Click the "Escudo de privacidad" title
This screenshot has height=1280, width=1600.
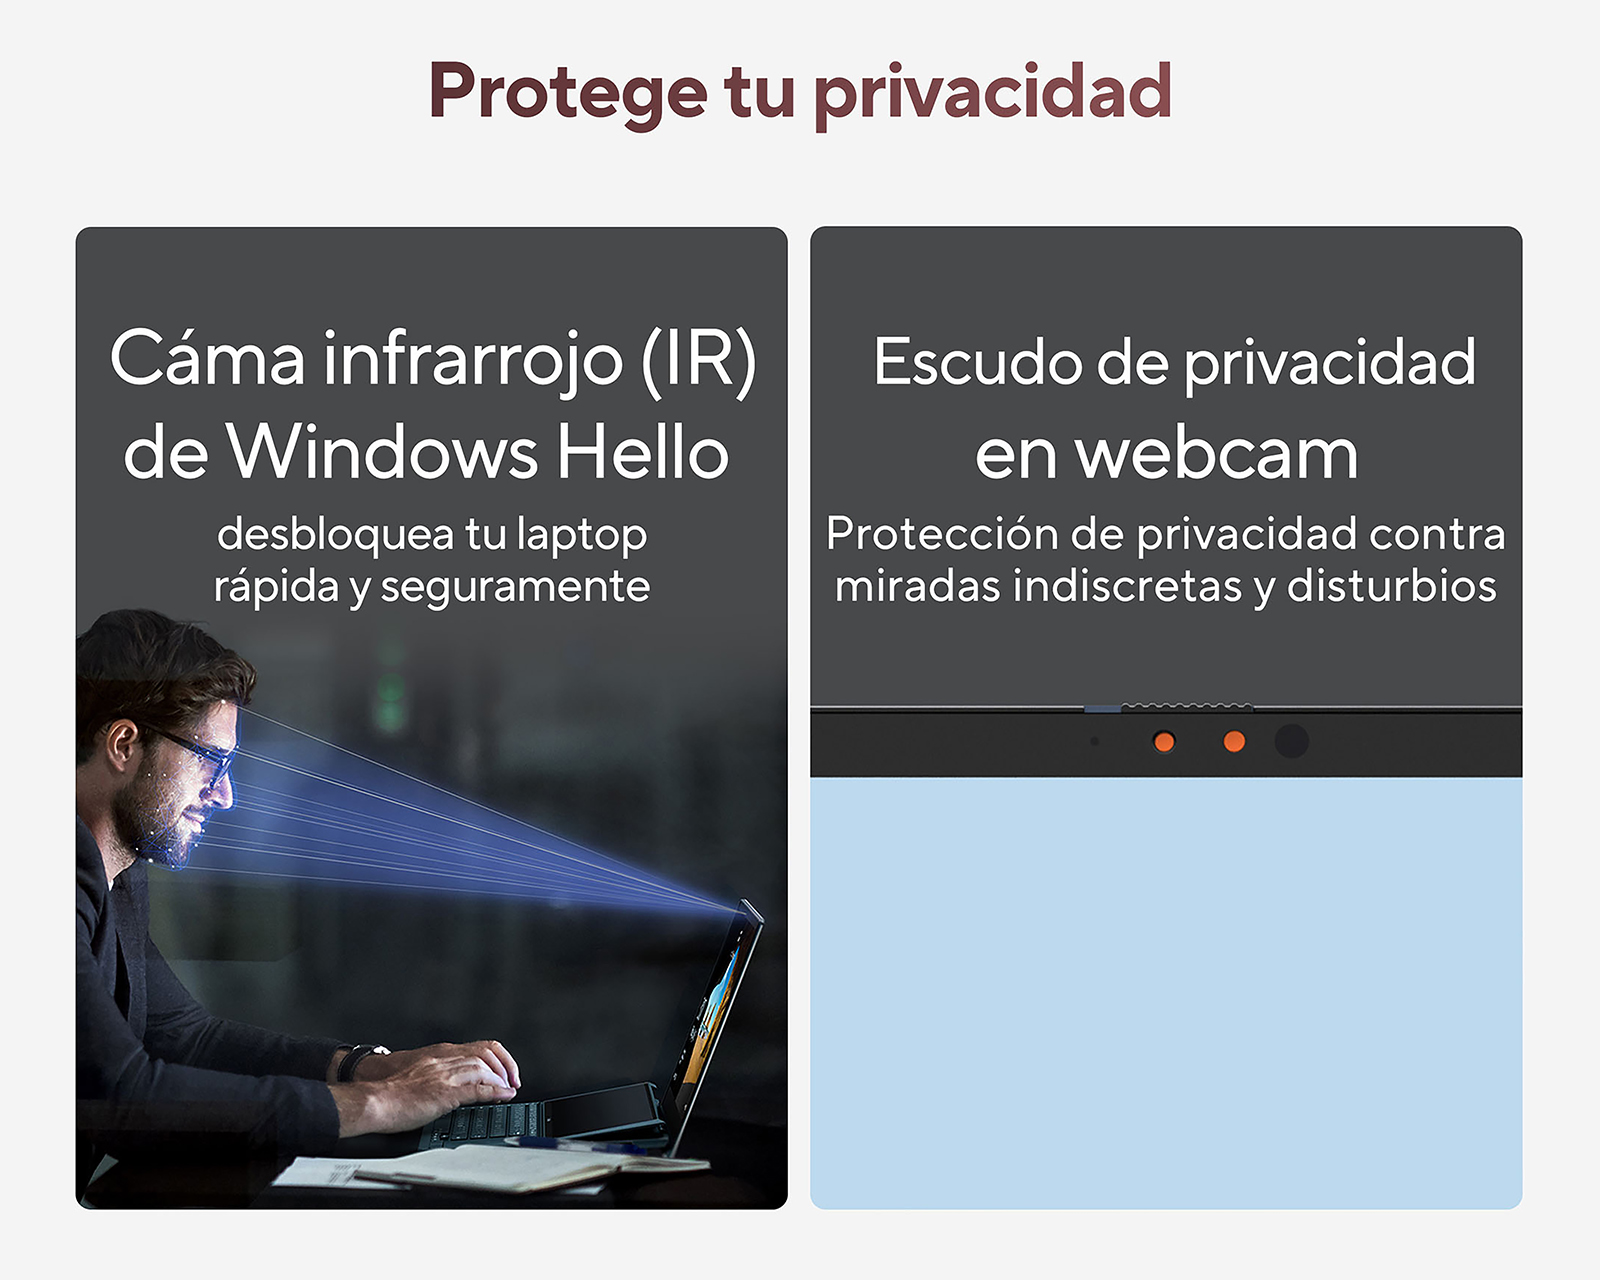(1174, 362)
